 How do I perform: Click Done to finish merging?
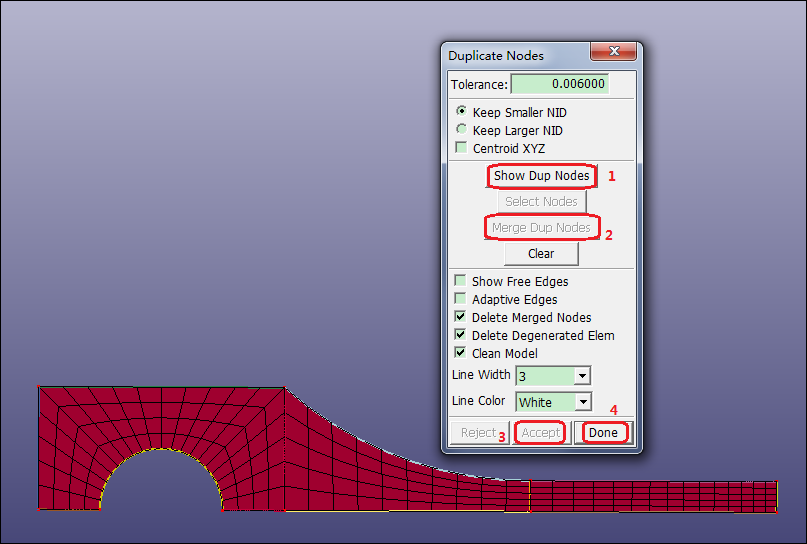[x=603, y=433]
